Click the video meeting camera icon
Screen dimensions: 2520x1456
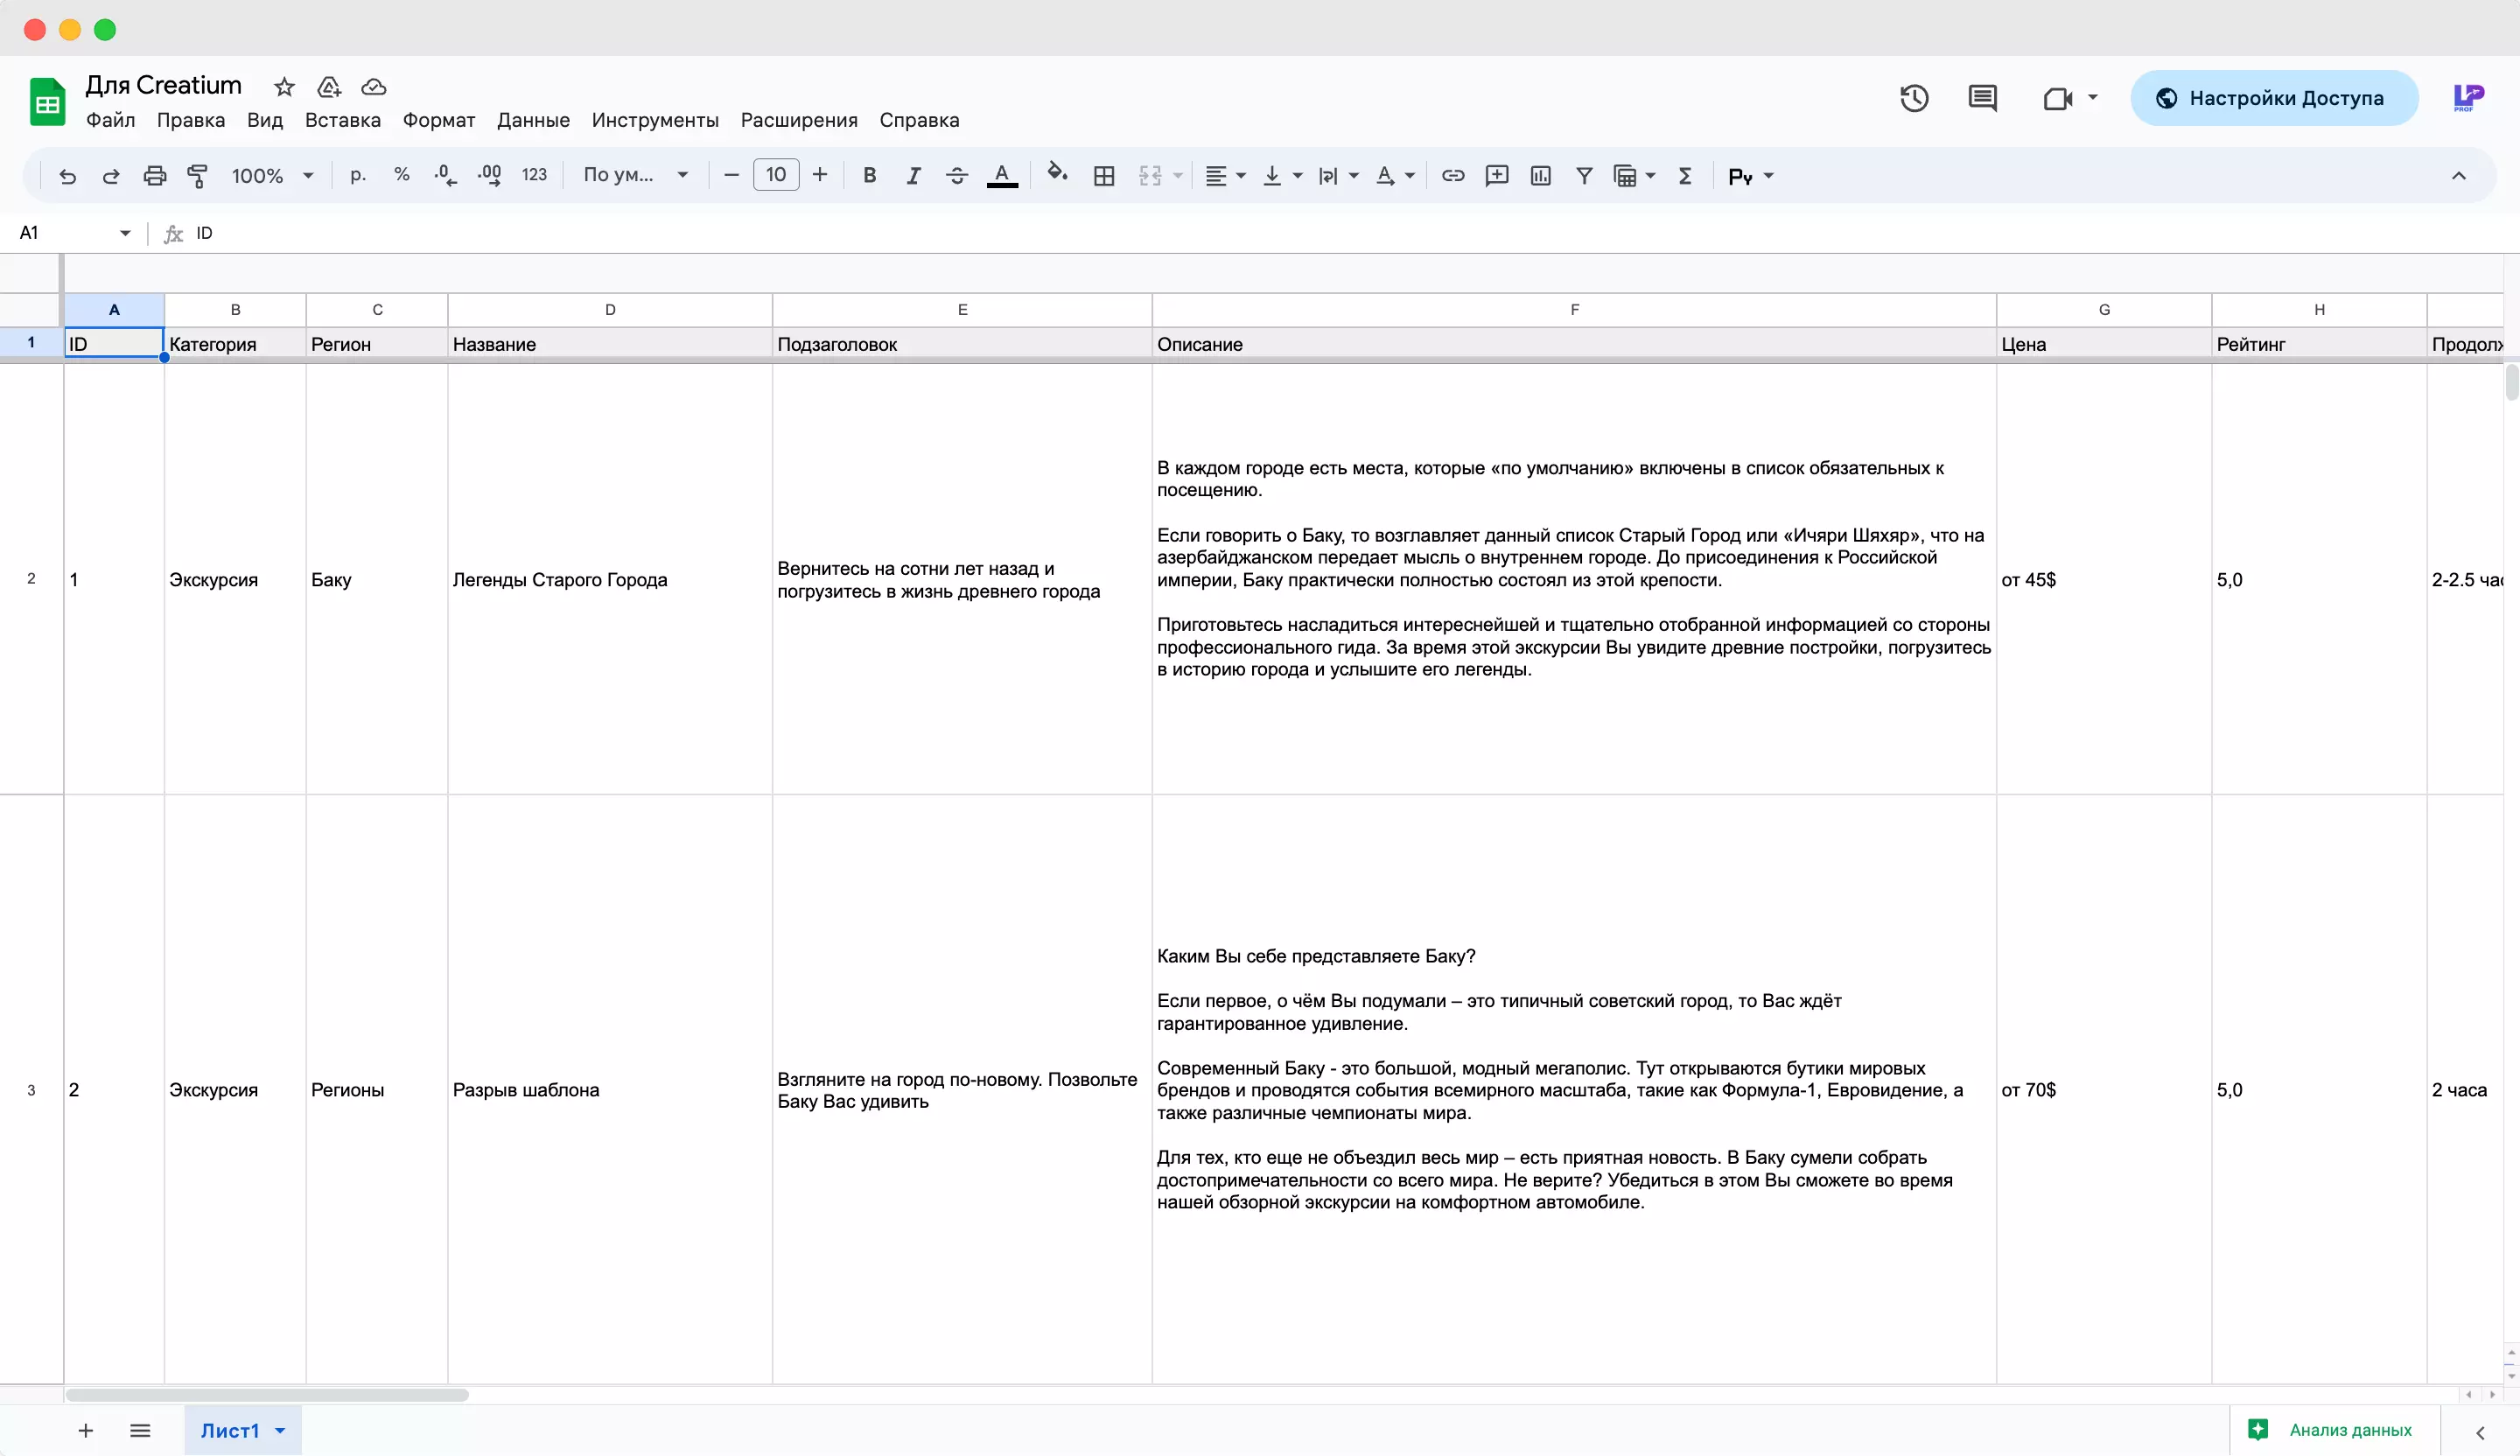coord(2057,98)
